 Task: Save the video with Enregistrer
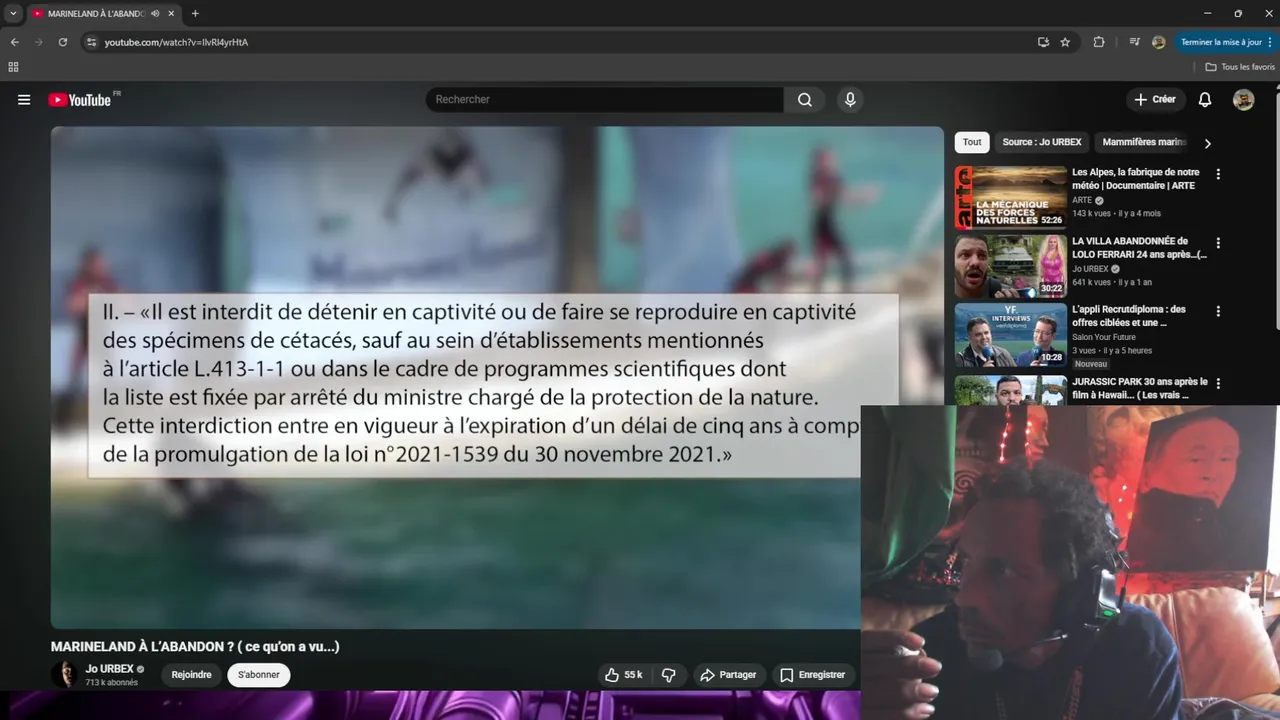tap(813, 675)
